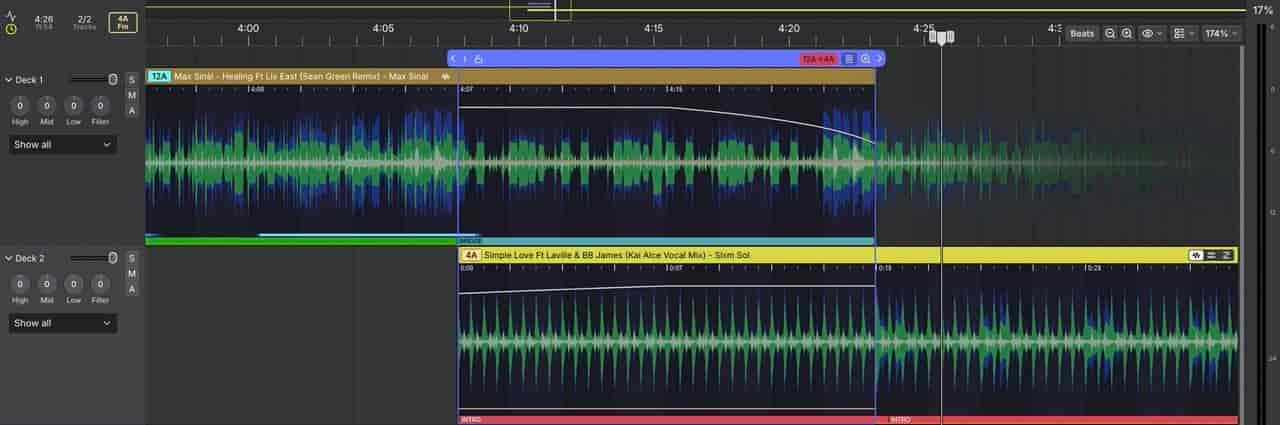Click the Deck 2 Filter knob
Image resolution: width=1280 pixels, height=425 pixels.
pos(100,284)
